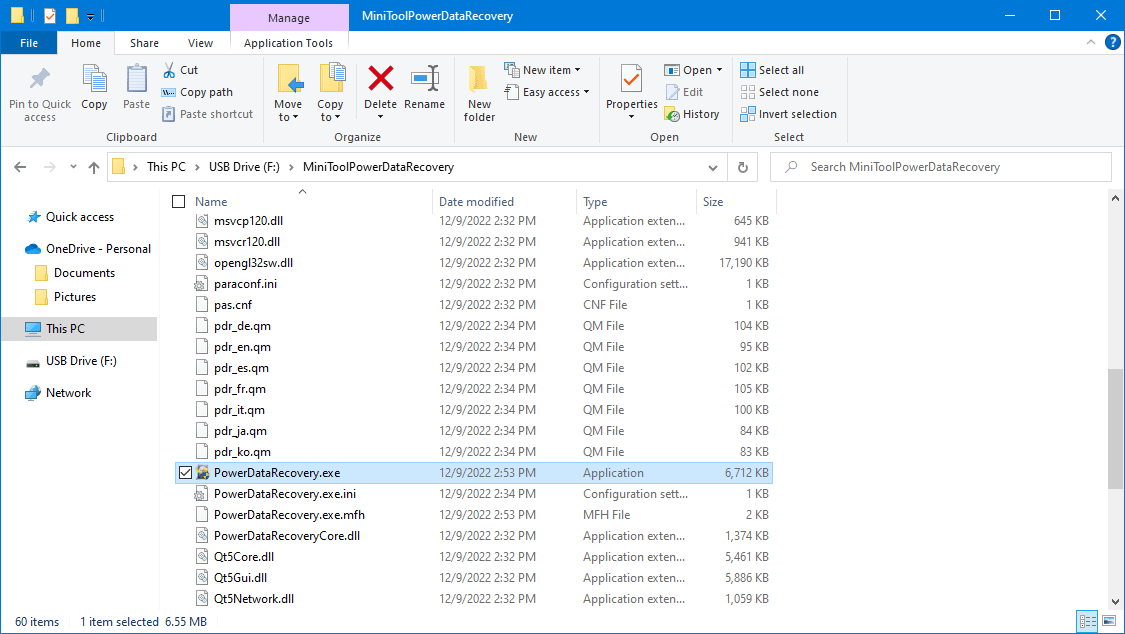Collapse the ribbon with the chevron
The width and height of the screenshot is (1125, 634).
(1091, 42)
